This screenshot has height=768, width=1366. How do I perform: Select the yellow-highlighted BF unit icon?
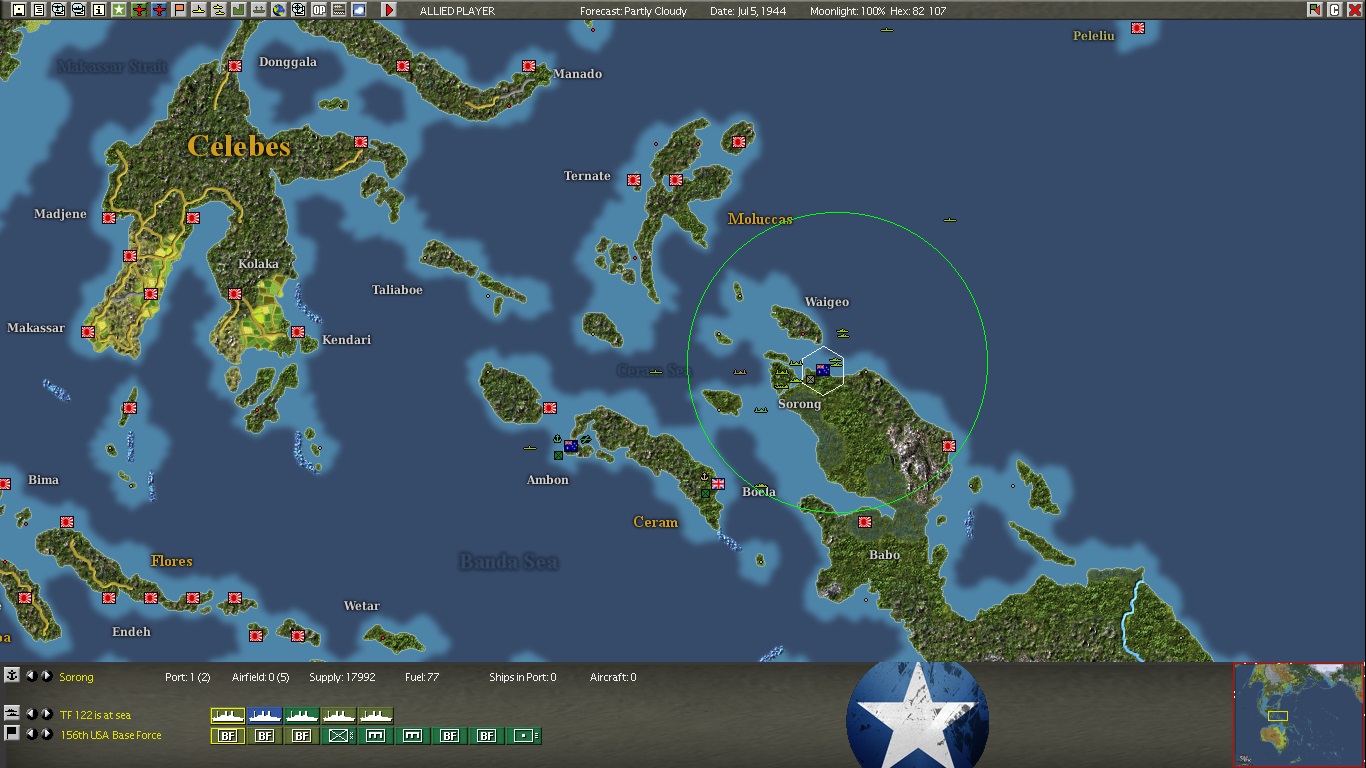pos(227,736)
